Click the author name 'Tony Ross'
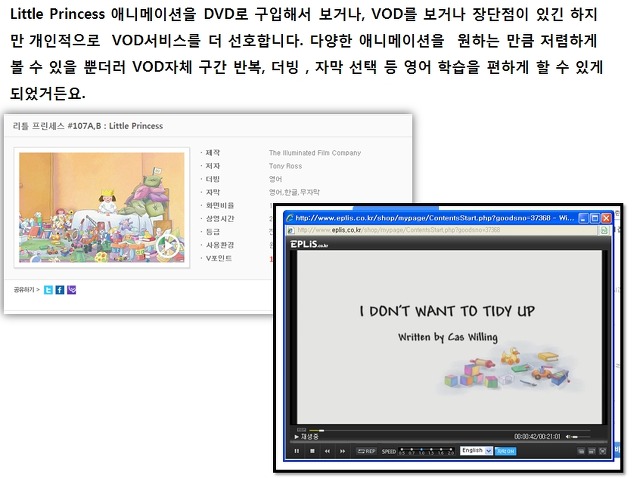Image resolution: width=640 pixels, height=478 pixels. (285, 166)
